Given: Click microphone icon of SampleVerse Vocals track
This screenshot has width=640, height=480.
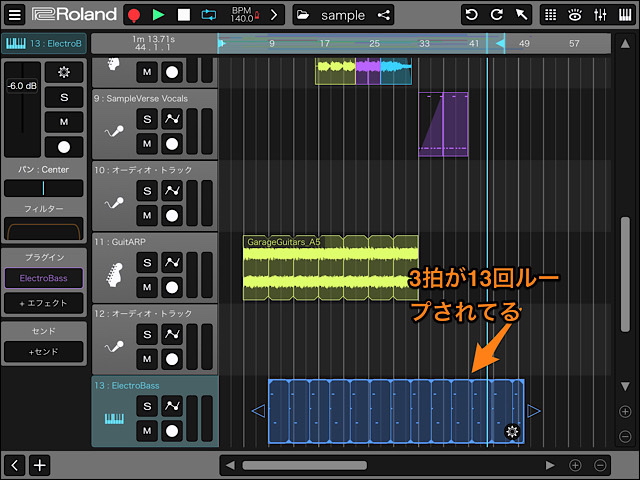Looking at the screenshot, I should coord(114,131).
